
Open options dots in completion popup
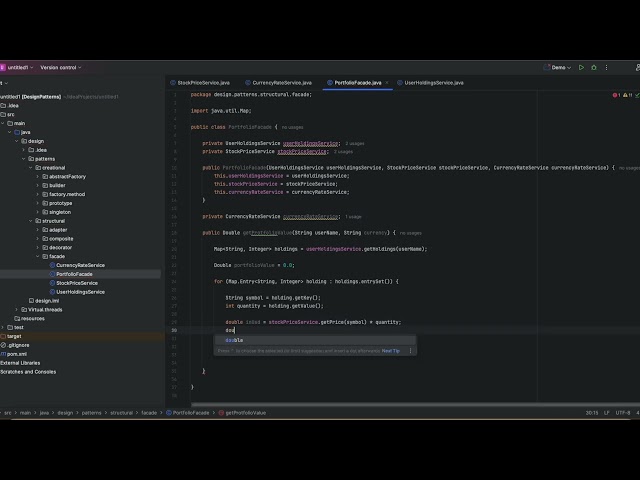411,351
